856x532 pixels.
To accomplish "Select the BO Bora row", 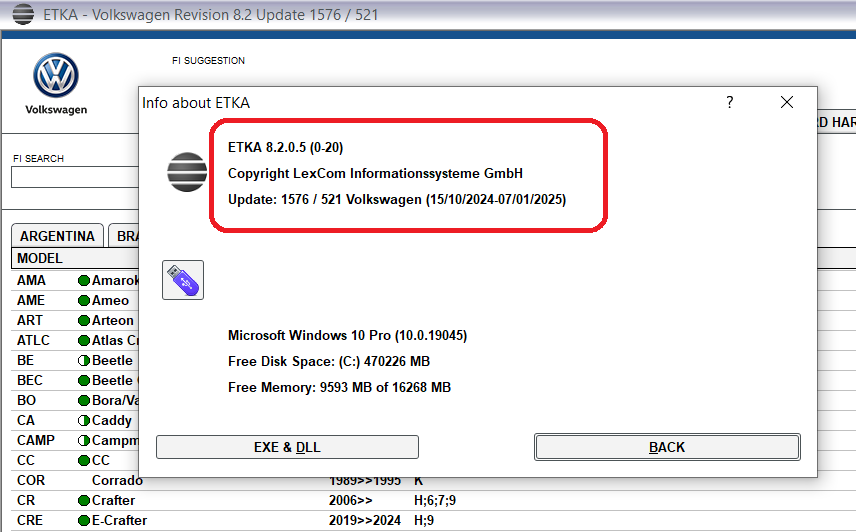I will [x=75, y=401].
